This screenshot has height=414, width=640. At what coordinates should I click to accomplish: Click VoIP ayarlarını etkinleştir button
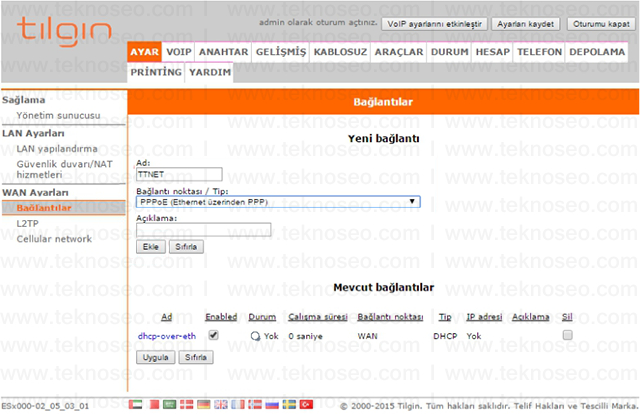[435, 24]
